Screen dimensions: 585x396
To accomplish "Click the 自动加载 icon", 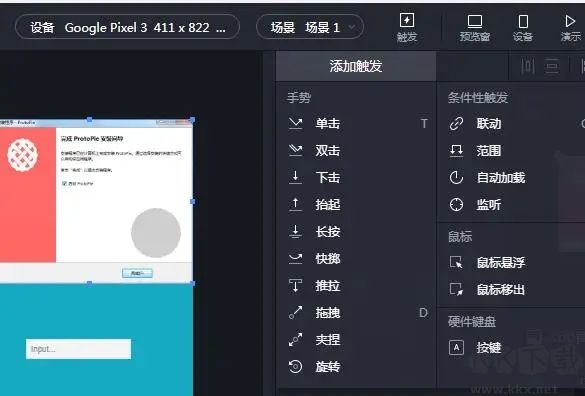I will click(456, 178).
